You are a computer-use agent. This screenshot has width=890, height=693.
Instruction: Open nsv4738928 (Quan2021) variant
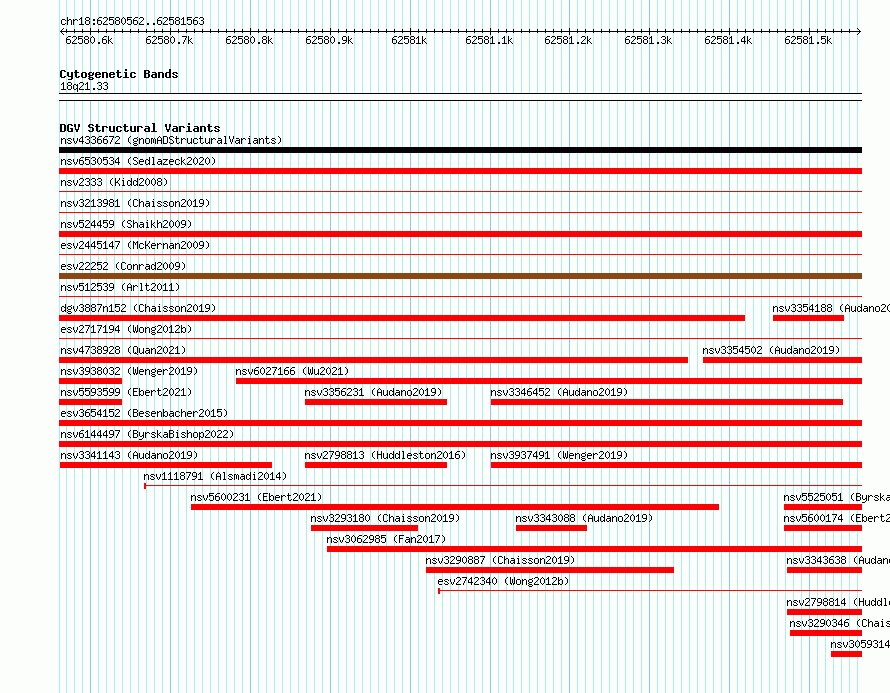click(123, 350)
